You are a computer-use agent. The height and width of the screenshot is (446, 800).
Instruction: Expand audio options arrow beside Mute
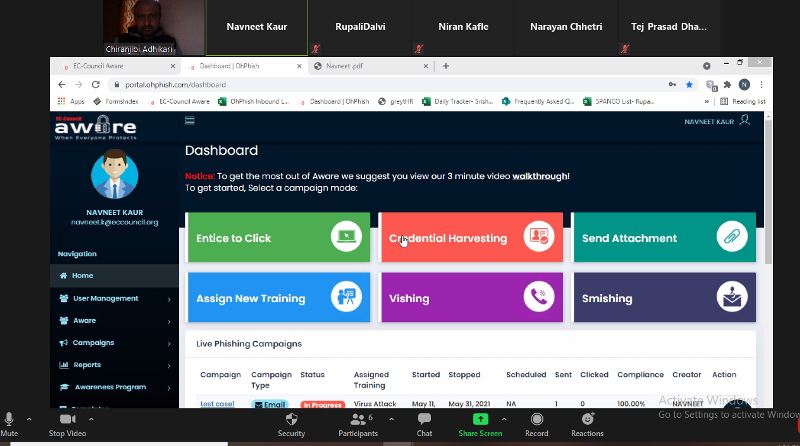[29, 419]
